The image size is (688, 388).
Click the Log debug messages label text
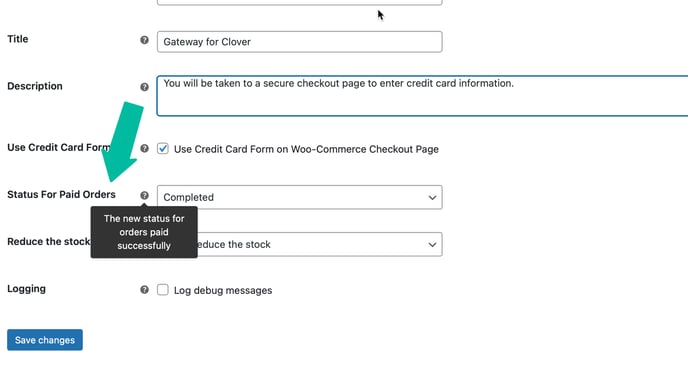tap(223, 291)
